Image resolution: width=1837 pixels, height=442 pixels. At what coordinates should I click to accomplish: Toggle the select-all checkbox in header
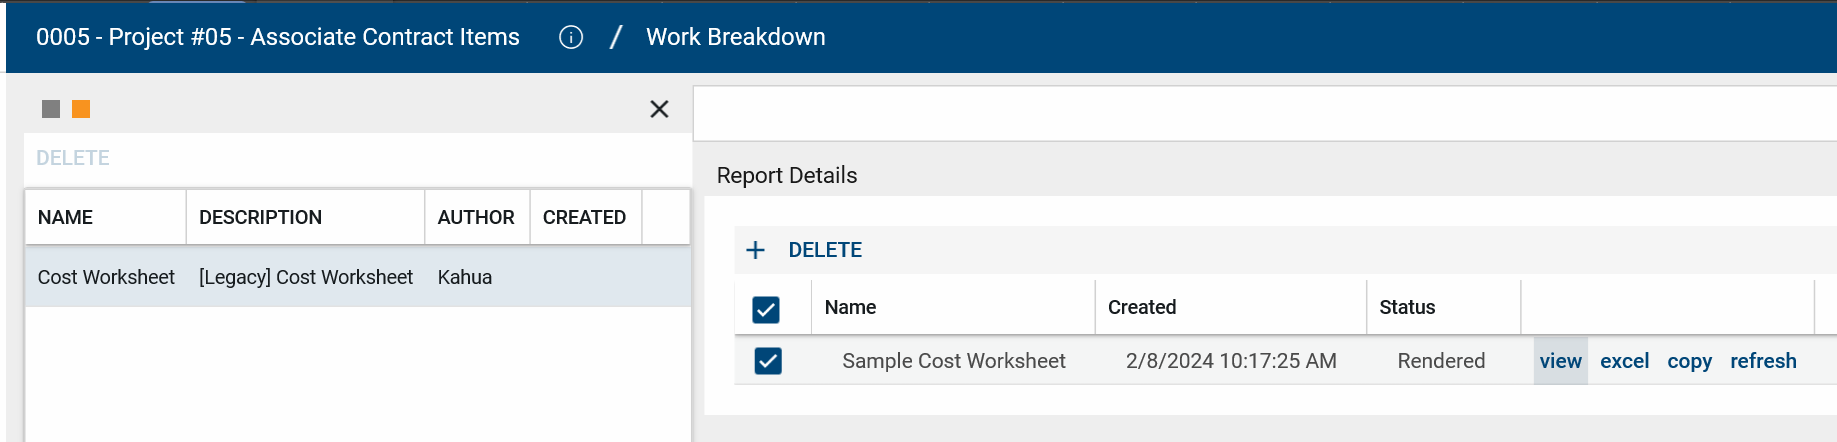point(766,309)
